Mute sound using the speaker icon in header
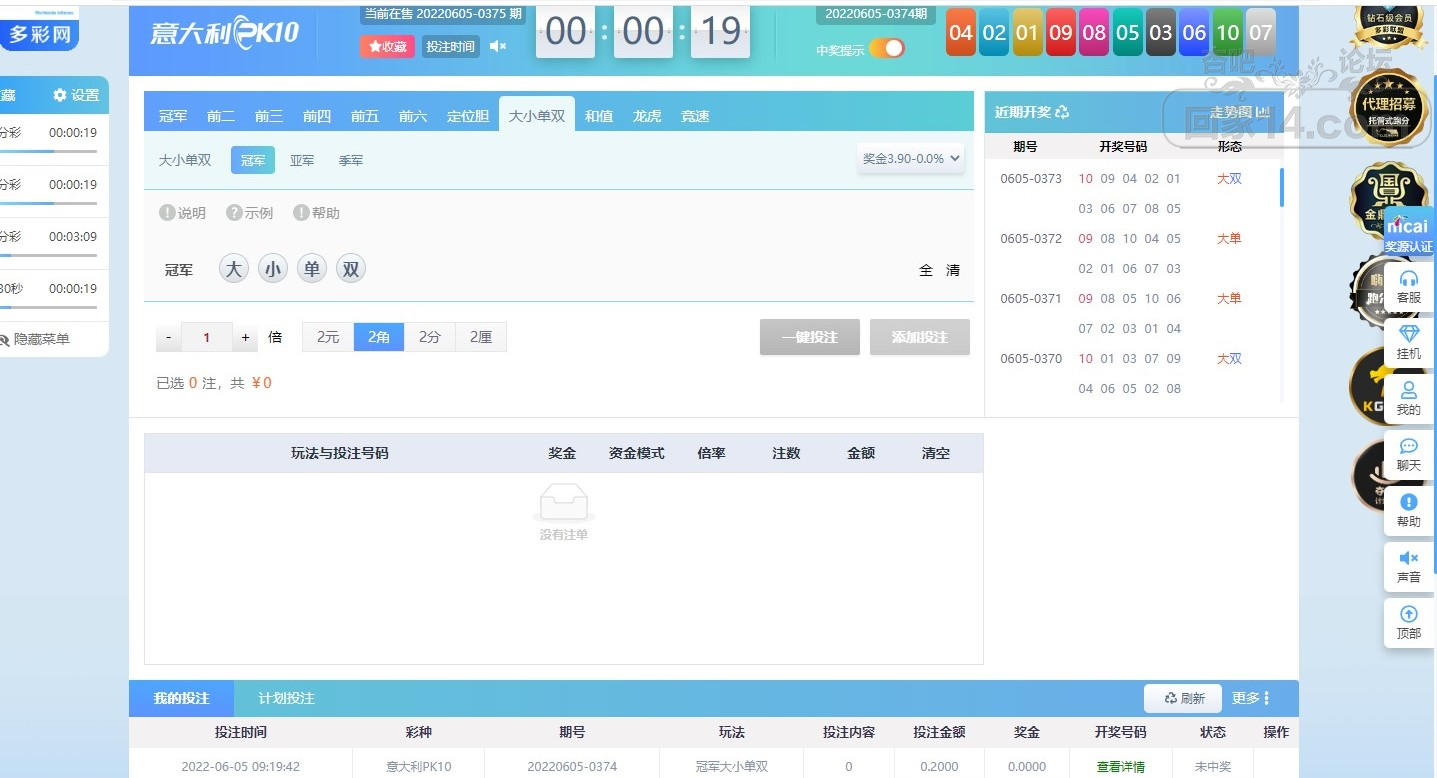Viewport: 1437px width, 778px height. click(x=497, y=46)
